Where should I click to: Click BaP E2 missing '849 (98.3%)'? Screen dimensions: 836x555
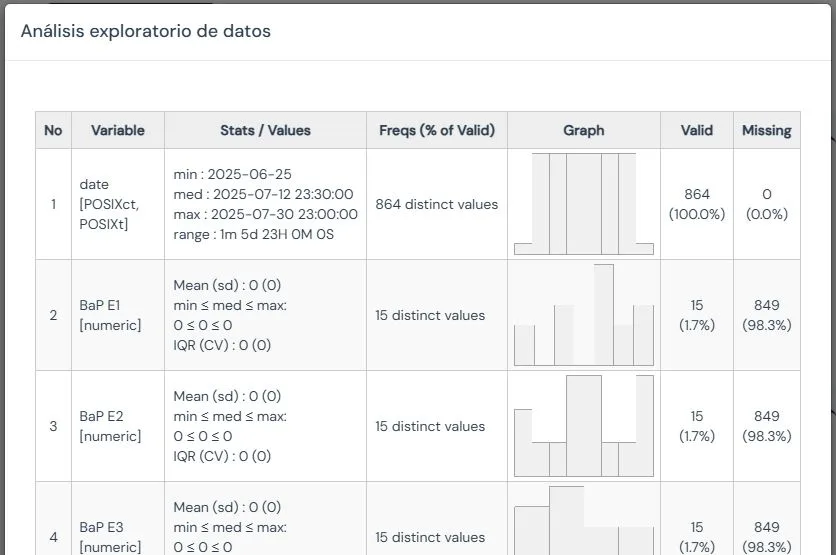(767, 426)
